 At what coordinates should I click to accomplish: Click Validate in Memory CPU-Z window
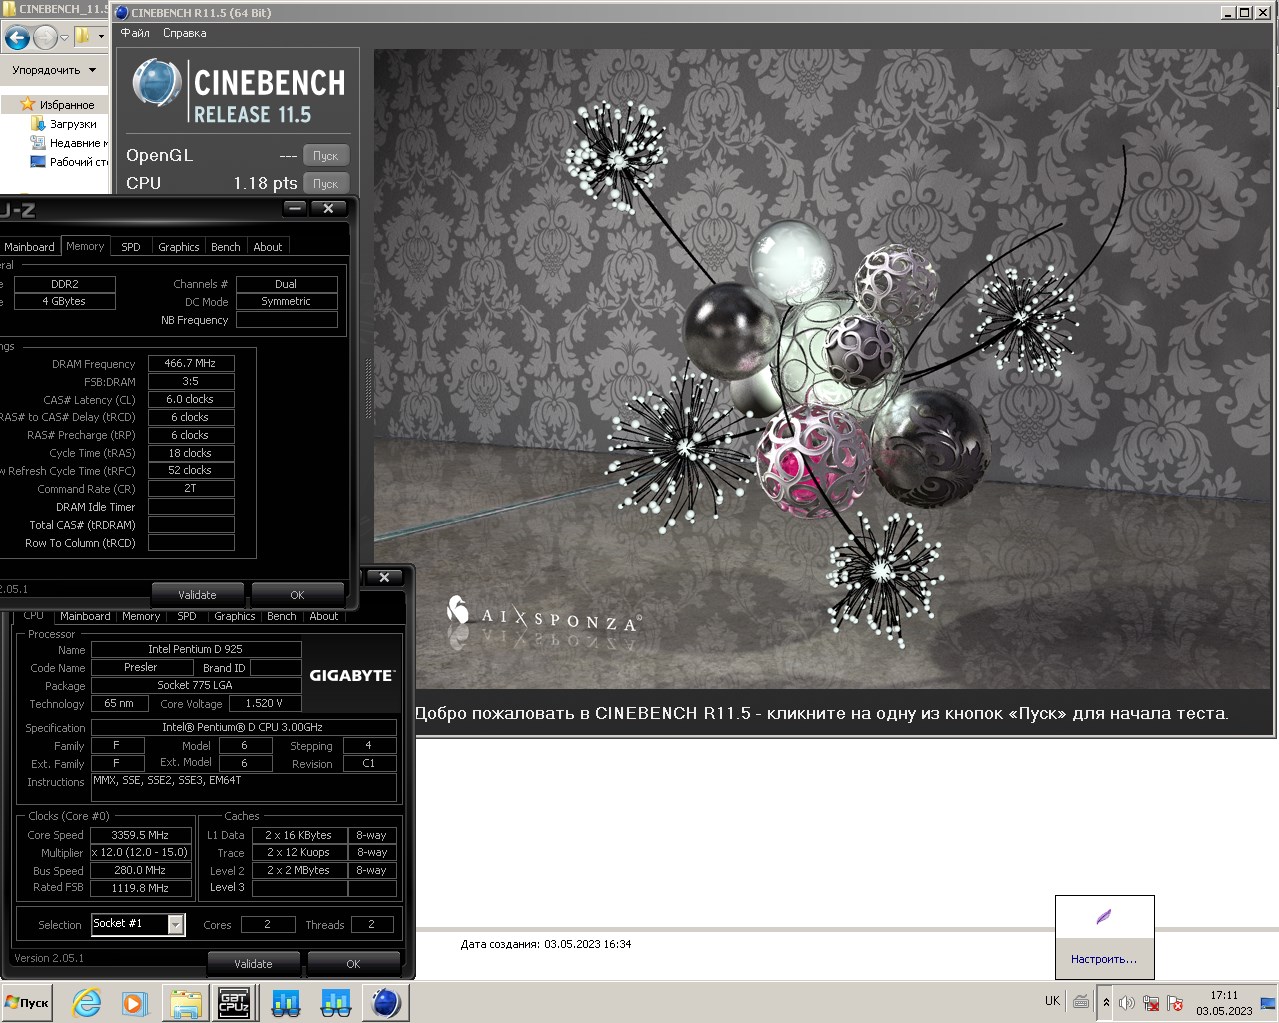coord(197,594)
